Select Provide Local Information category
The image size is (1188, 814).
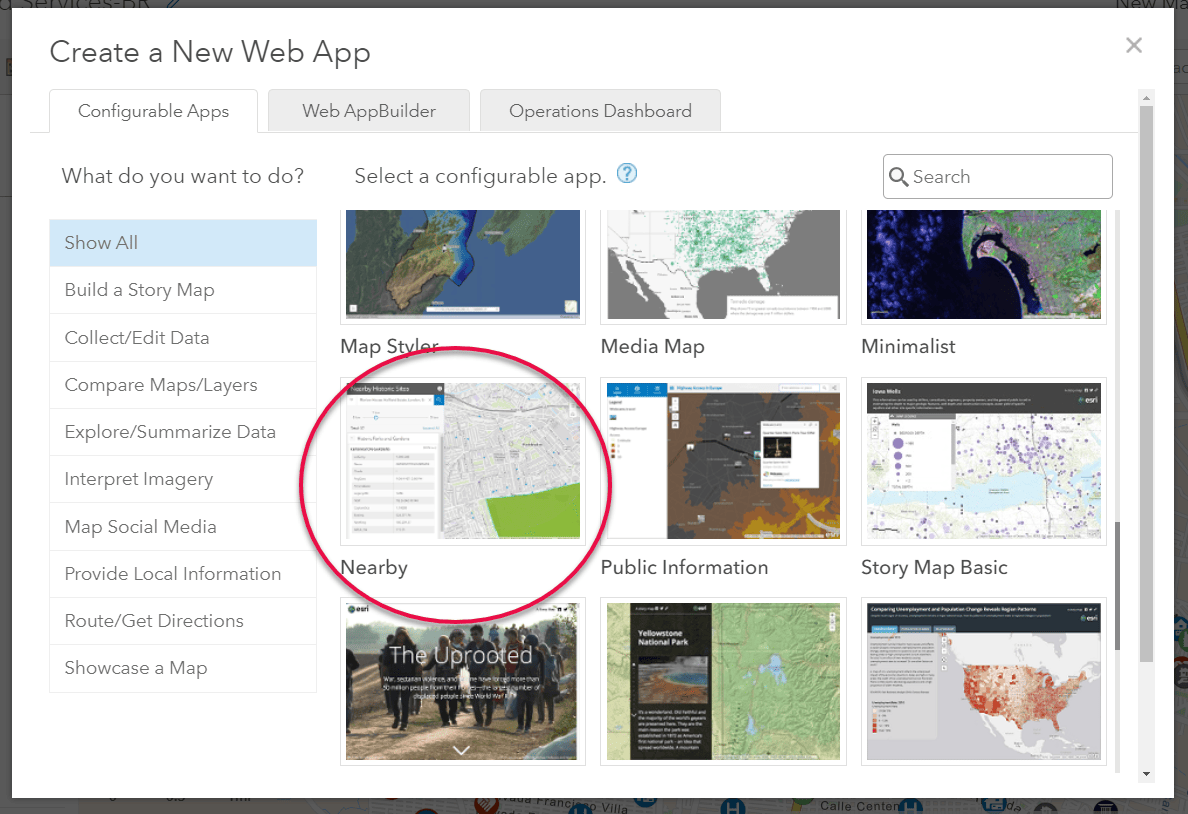tap(183, 574)
